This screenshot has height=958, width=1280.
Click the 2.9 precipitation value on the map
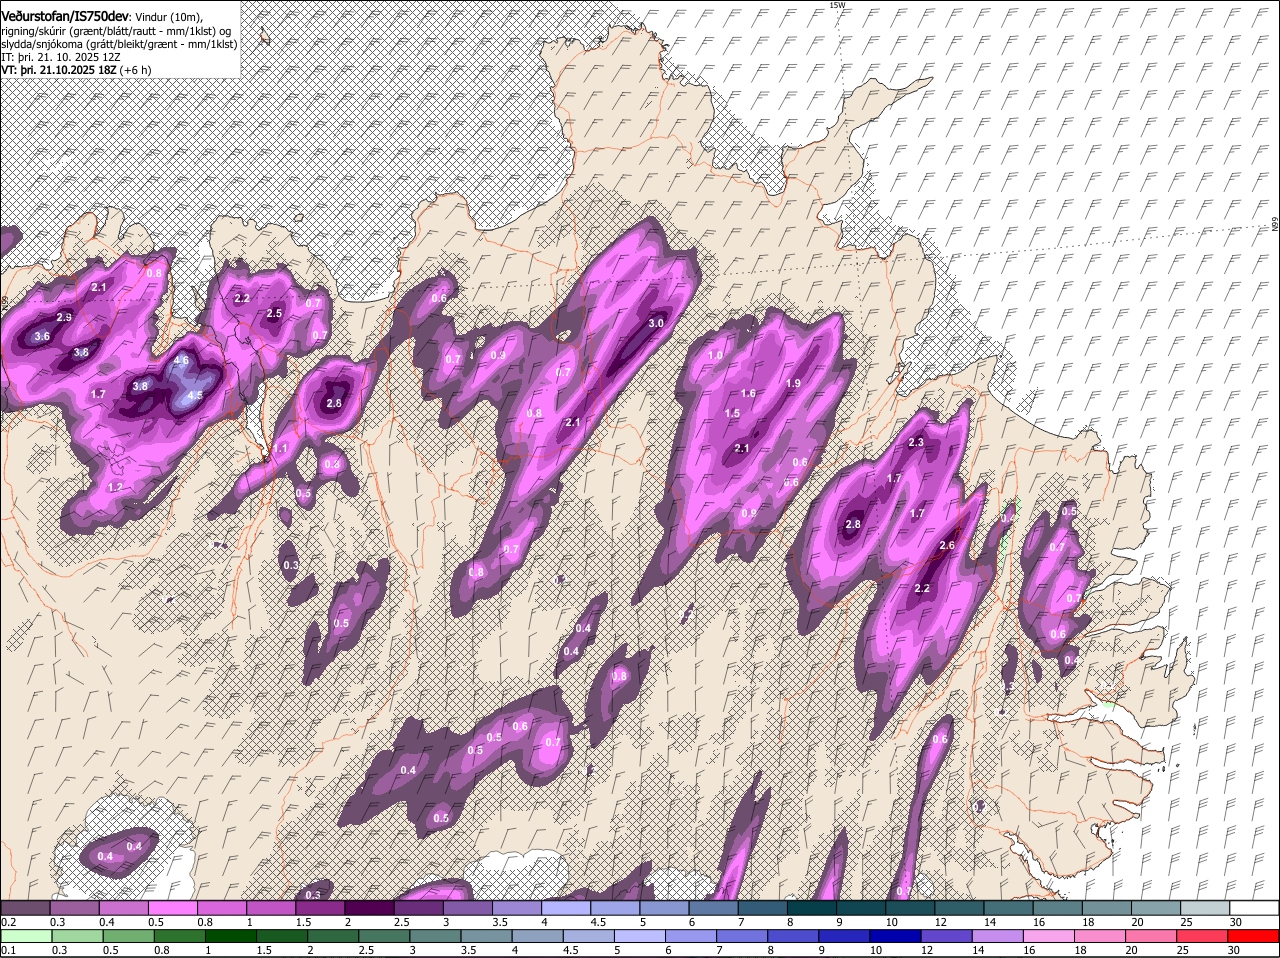pos(64,317)
